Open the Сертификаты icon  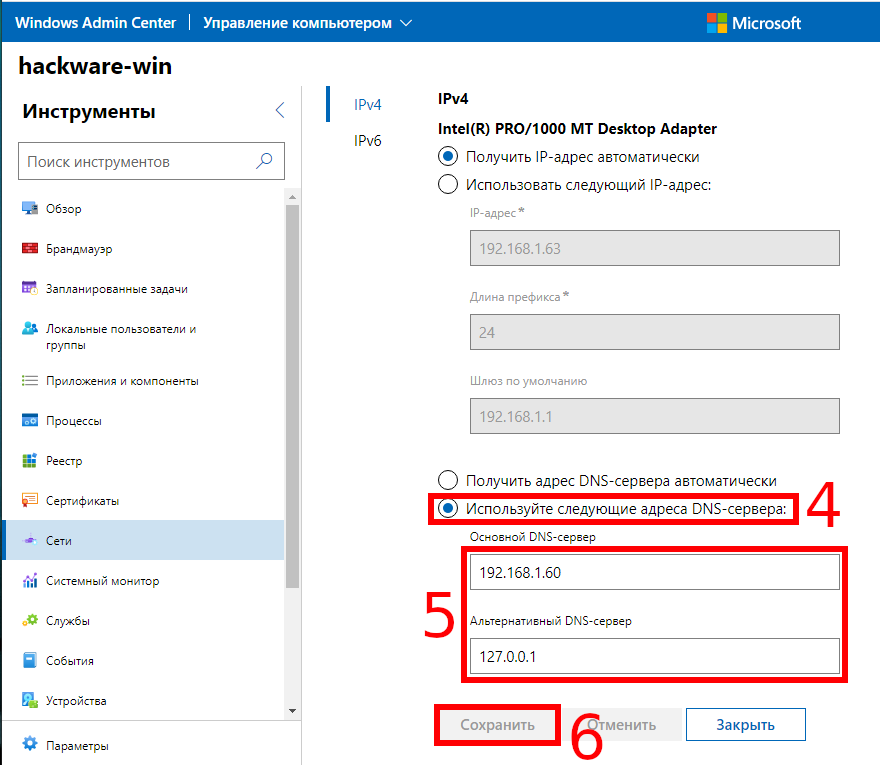tap(29, 501)
